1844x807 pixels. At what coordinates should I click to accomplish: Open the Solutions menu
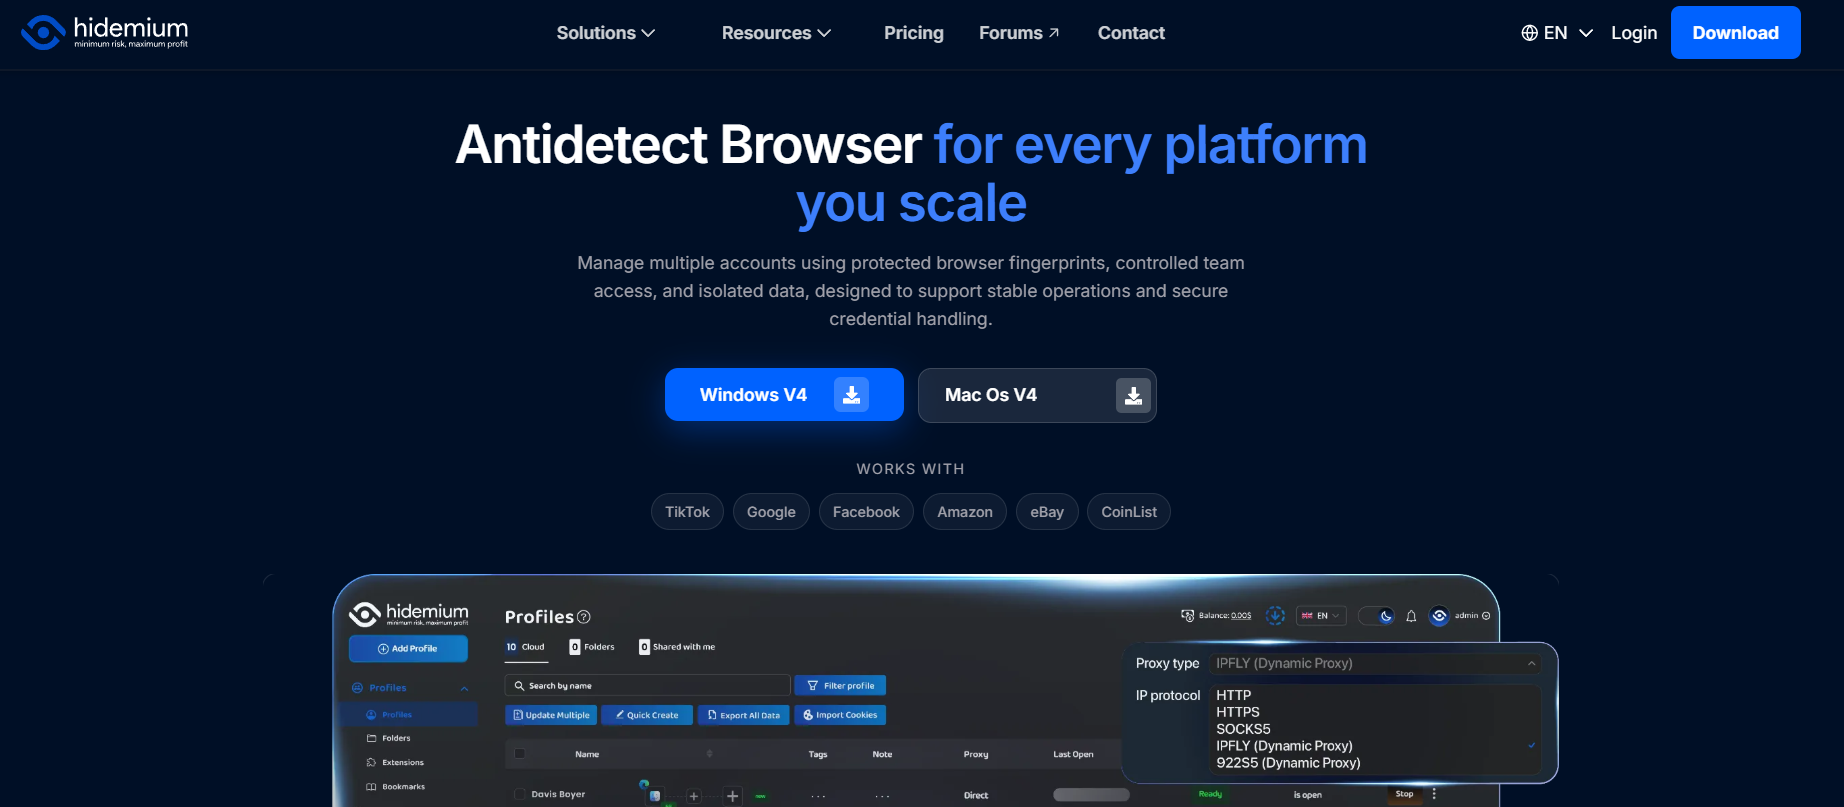pyautogui.click(x=606, y=33)
